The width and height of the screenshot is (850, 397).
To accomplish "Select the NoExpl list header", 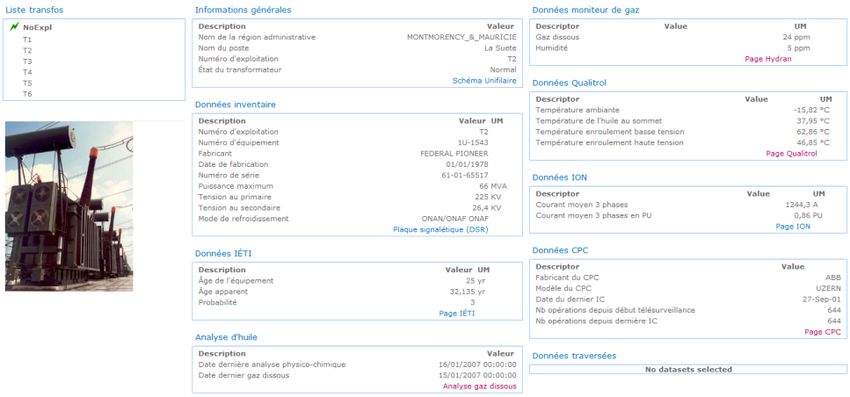I will (37, 28).
